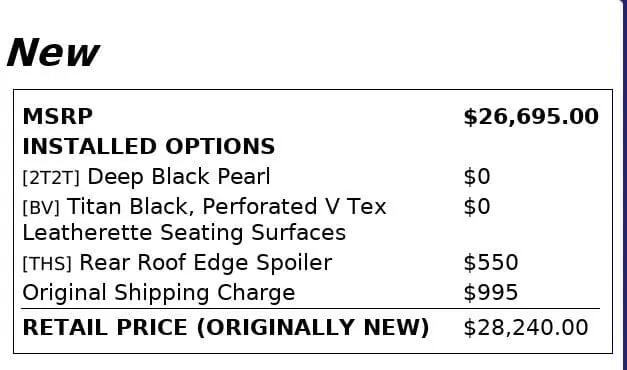Click the Rear Roof Edge Spoiler option
This screenshot has width=627, height=370.
(206, 263)
